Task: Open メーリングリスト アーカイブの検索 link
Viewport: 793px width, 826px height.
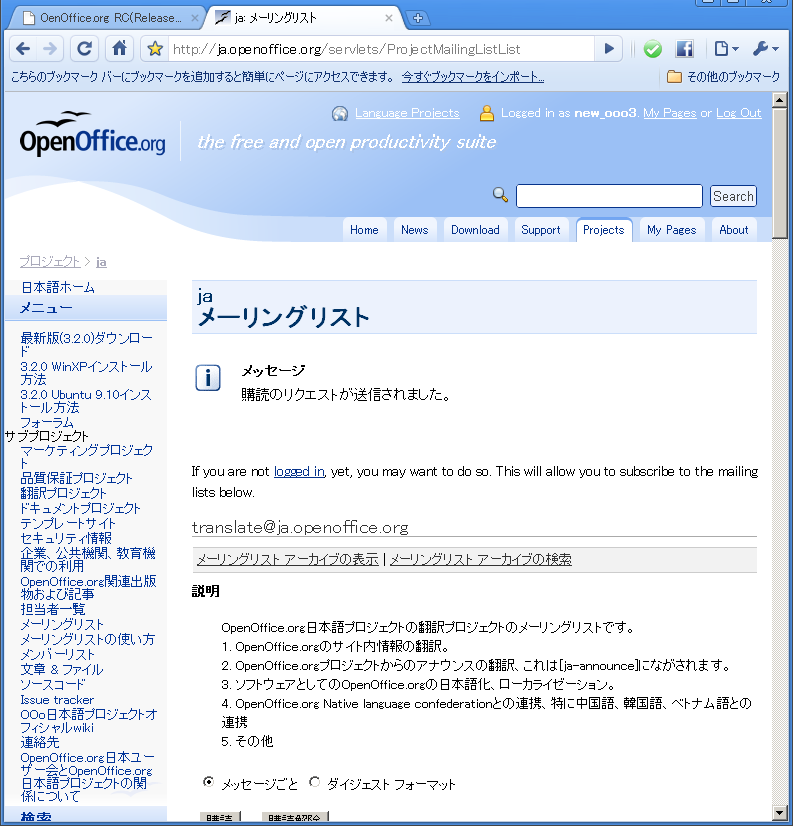Action: click(481, 559)
